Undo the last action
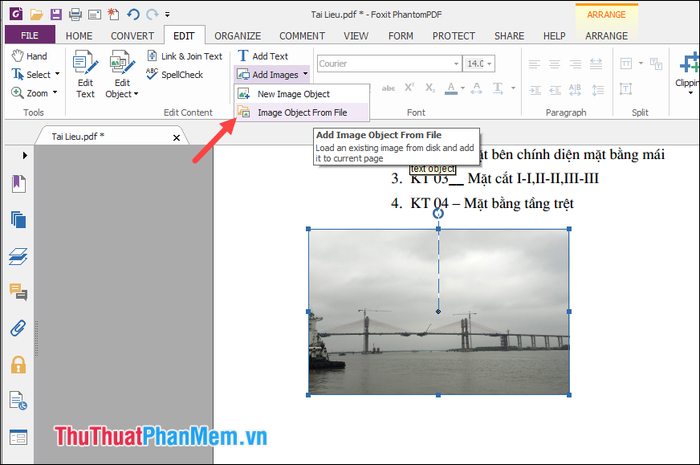Image resolution: width=700 pixels, height=465 pixels. (133, 15)
